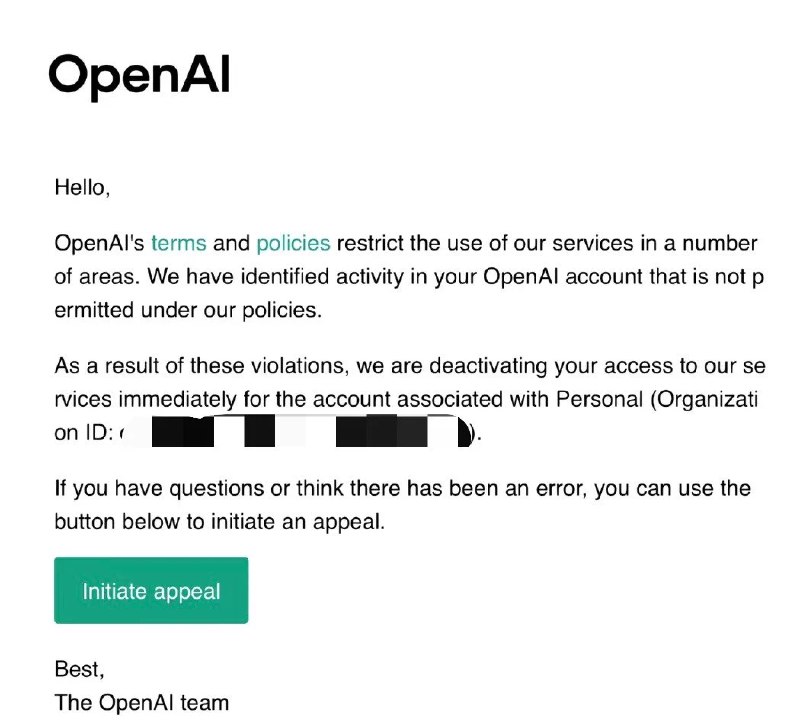Click the word "Personal" in account line
Image resolution: width=800 pixels, height=722 pixels.
coord(599,399)
